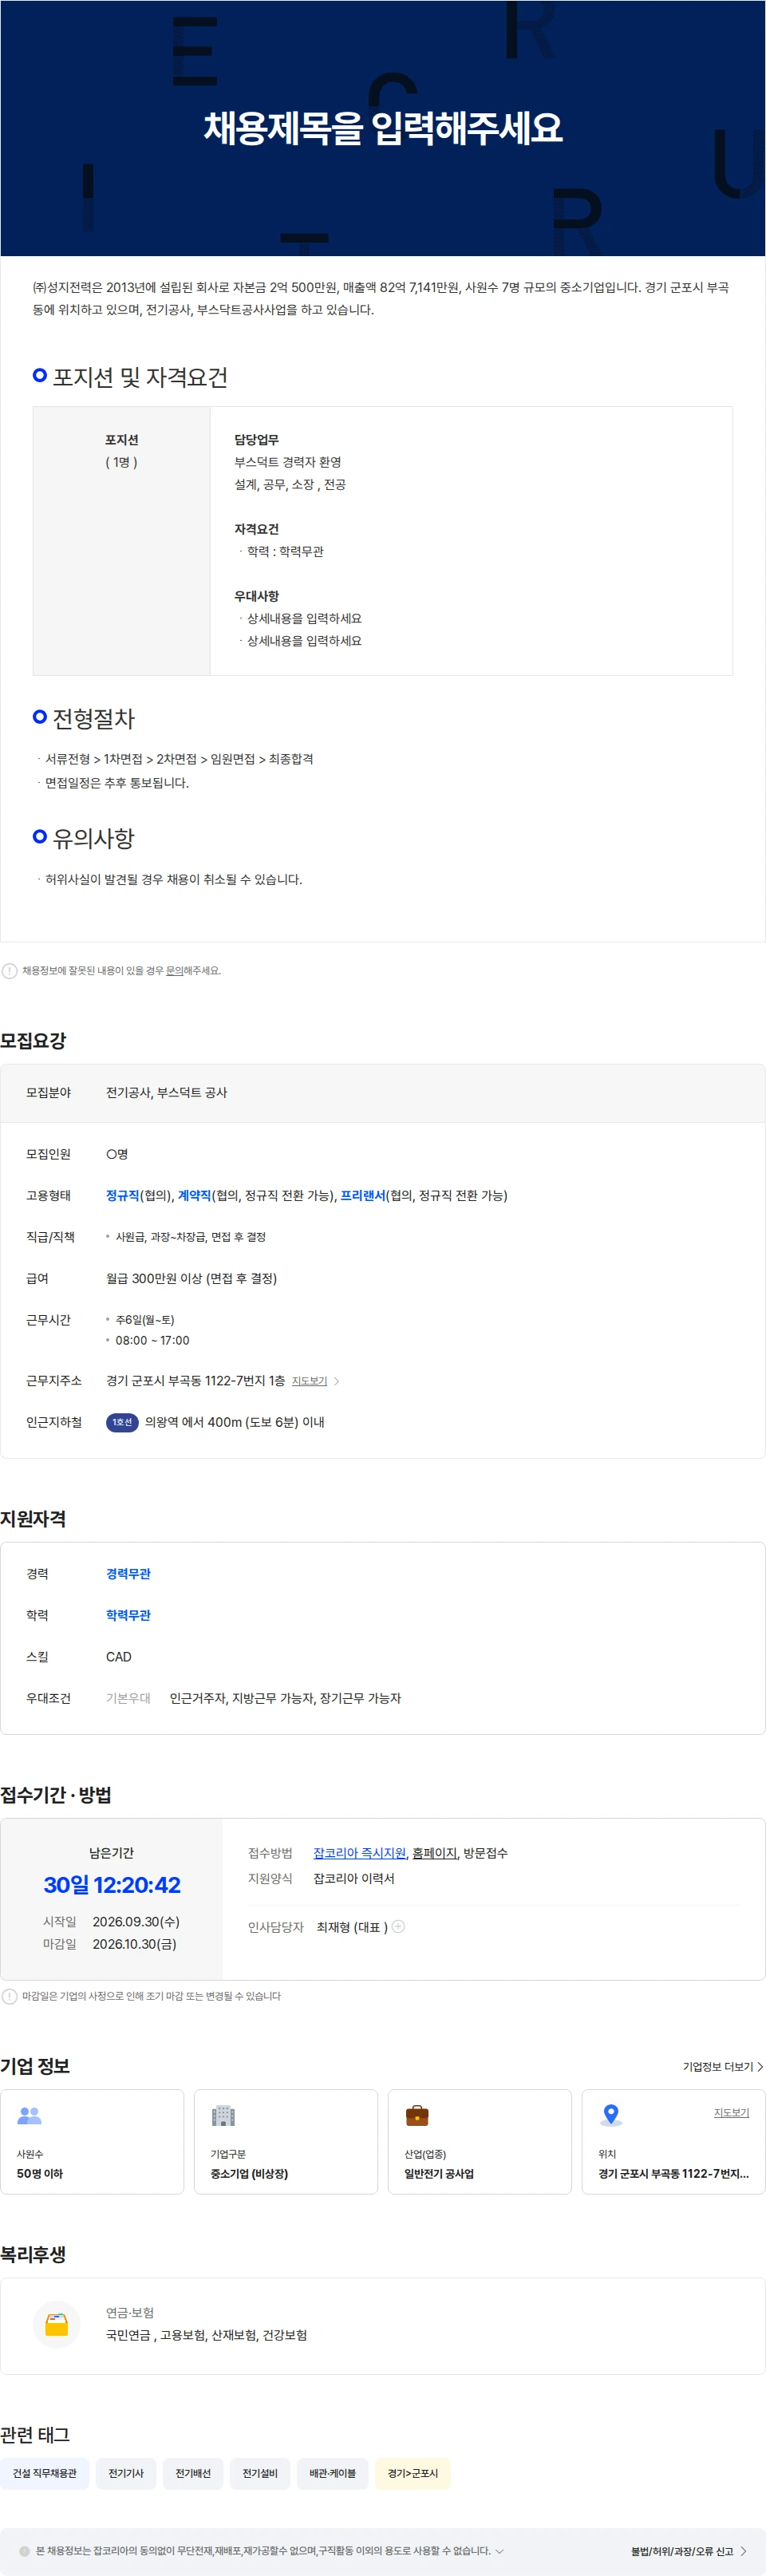Click the 프리랜서 employment type text

(363, 1195)
